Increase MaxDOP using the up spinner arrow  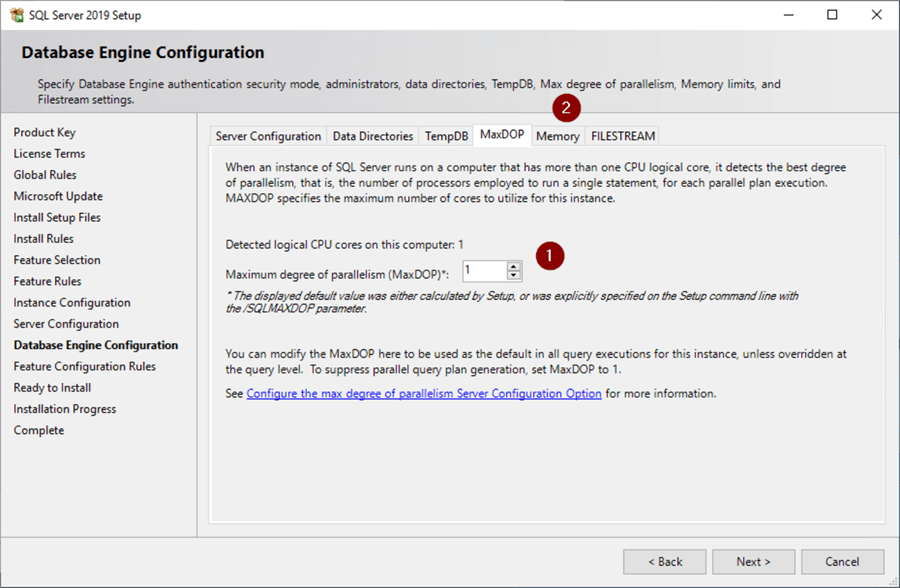click(x=514, y=266)
